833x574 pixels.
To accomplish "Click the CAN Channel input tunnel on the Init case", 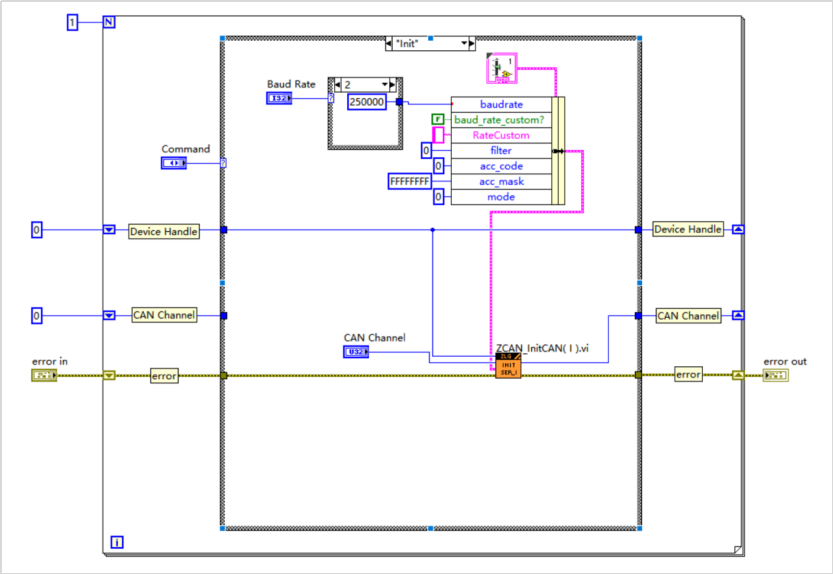I will point(224,316).
